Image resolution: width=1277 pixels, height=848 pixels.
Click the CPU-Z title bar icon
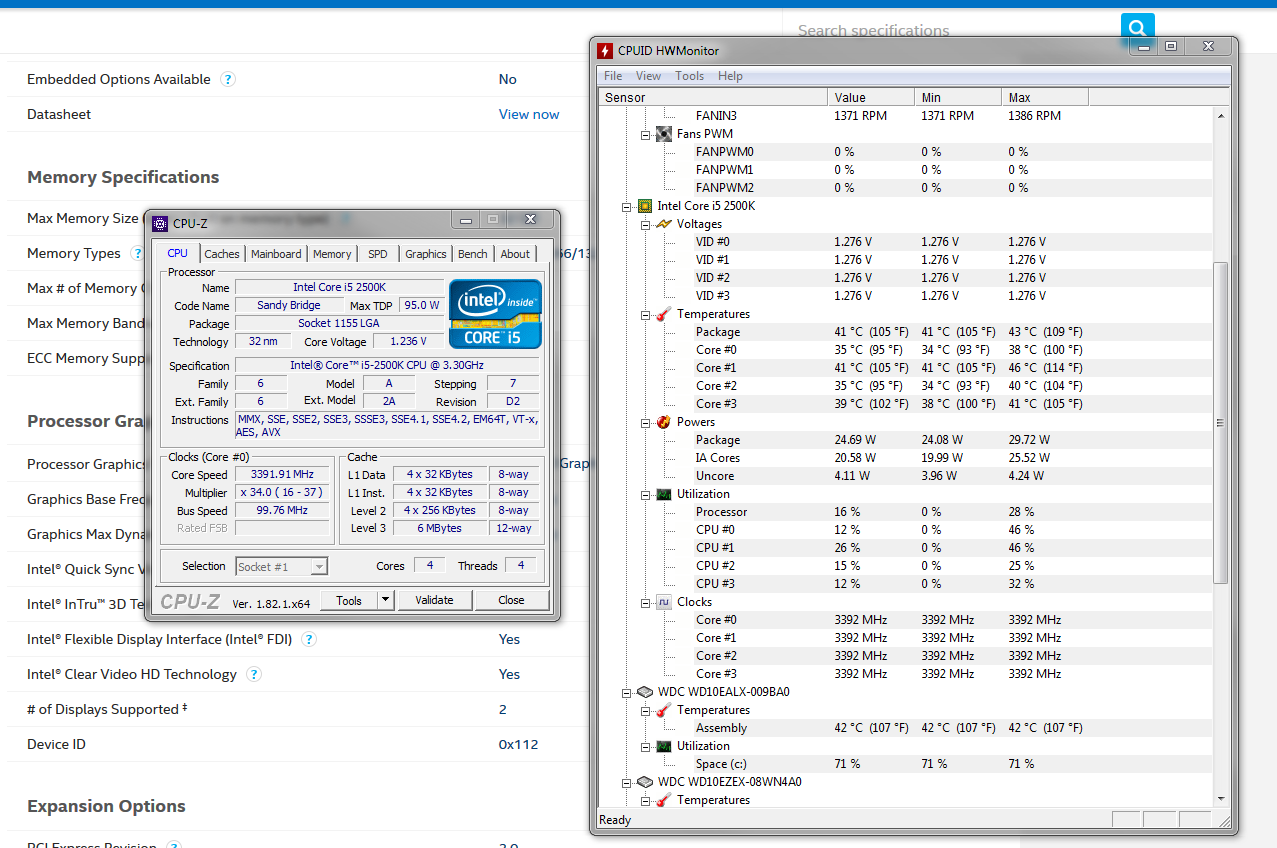pos(160,223)
